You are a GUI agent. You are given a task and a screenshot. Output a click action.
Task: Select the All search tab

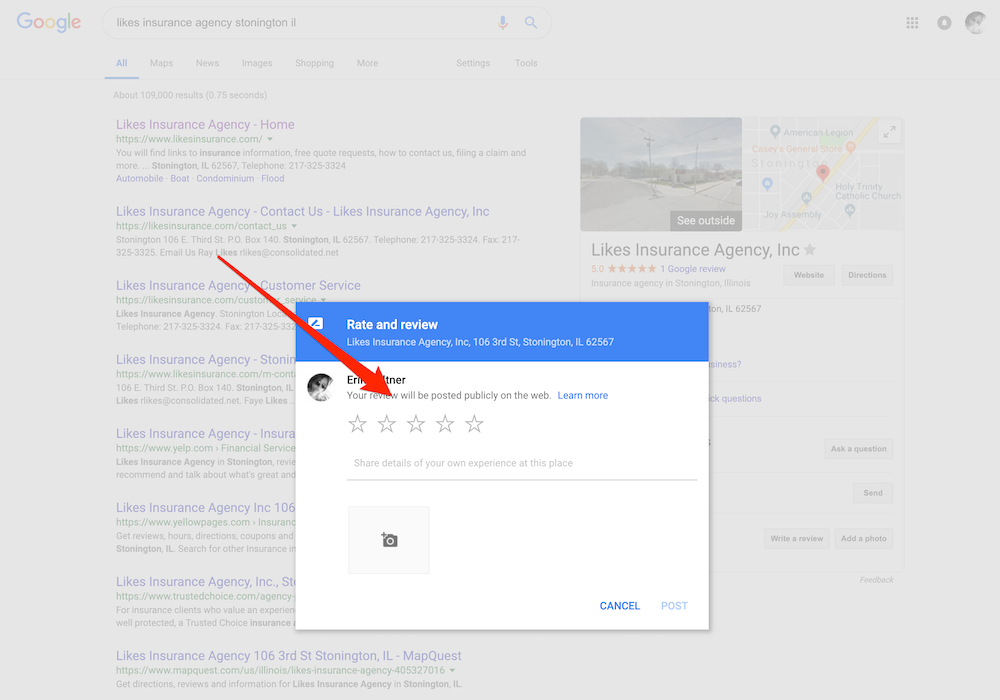point(122,63)
